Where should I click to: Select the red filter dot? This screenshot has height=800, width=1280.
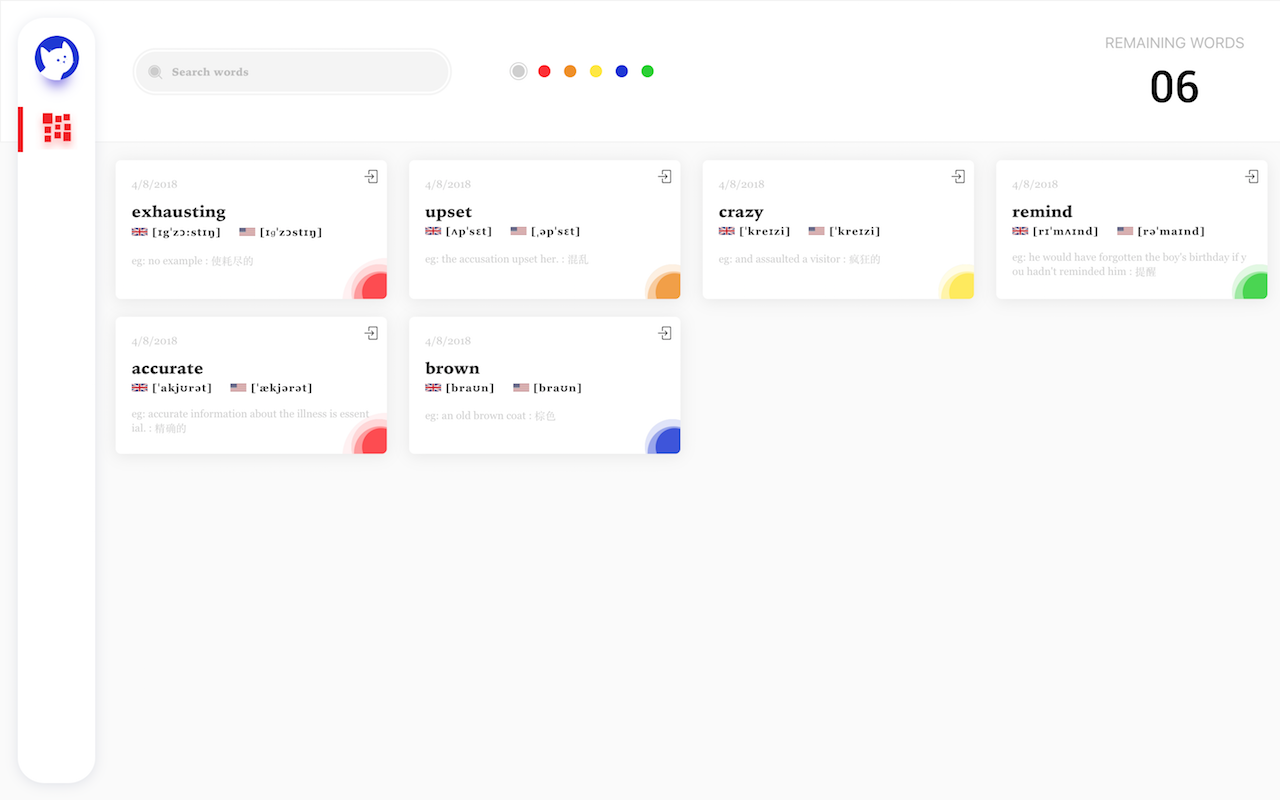click(x=544, y=71)
